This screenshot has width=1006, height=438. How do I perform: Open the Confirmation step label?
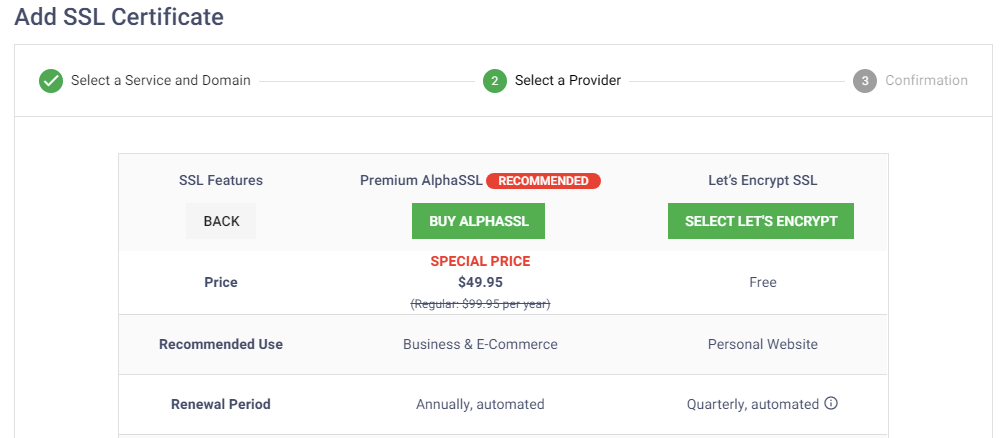926,80
